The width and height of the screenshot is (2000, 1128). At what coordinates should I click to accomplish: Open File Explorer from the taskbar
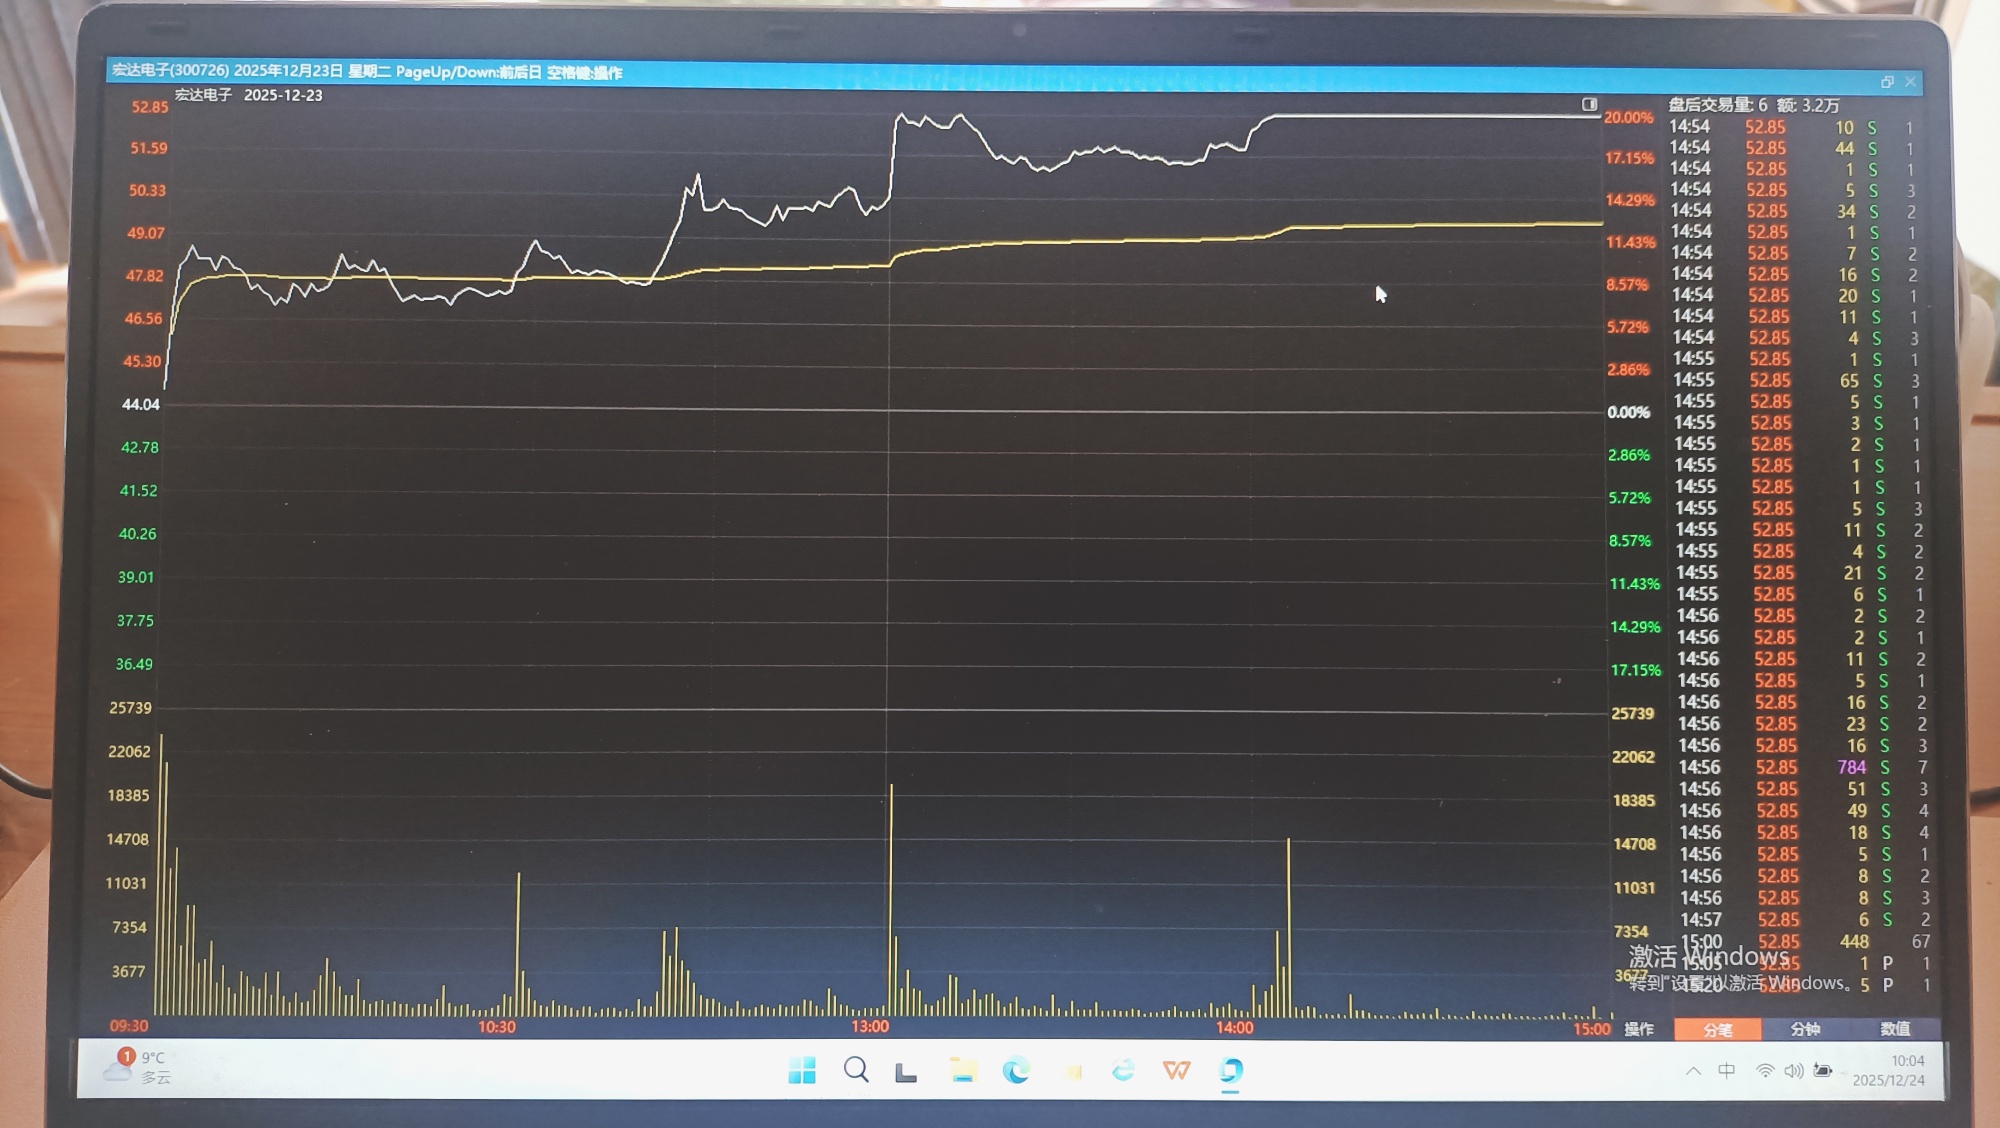(x=963, y=1071)
